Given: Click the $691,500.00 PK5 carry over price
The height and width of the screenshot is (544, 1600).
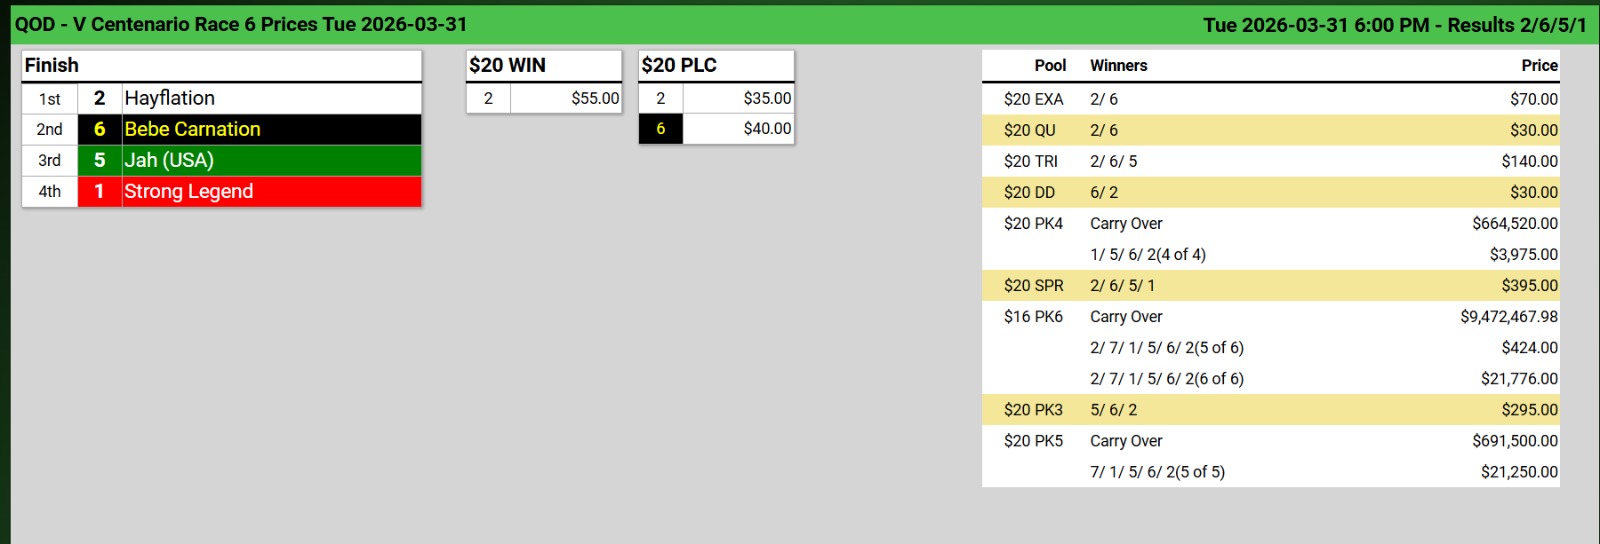Looking at the screenshot, I should click(x=1514, y=440).
